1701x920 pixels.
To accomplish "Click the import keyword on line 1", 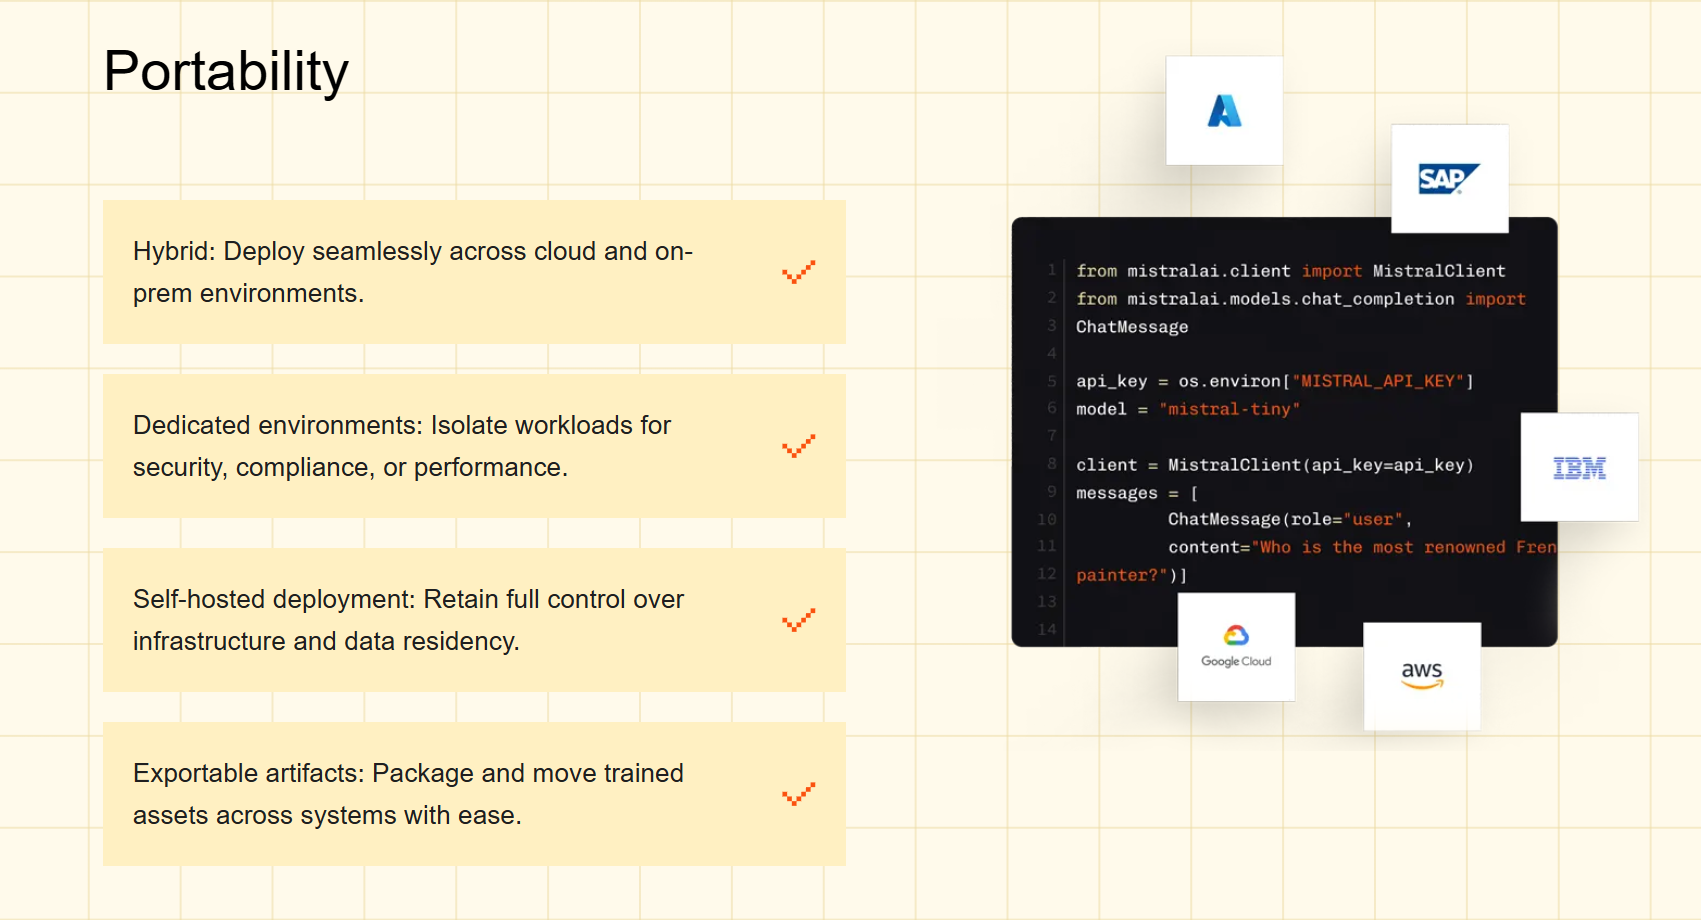I will point(1333,270).
